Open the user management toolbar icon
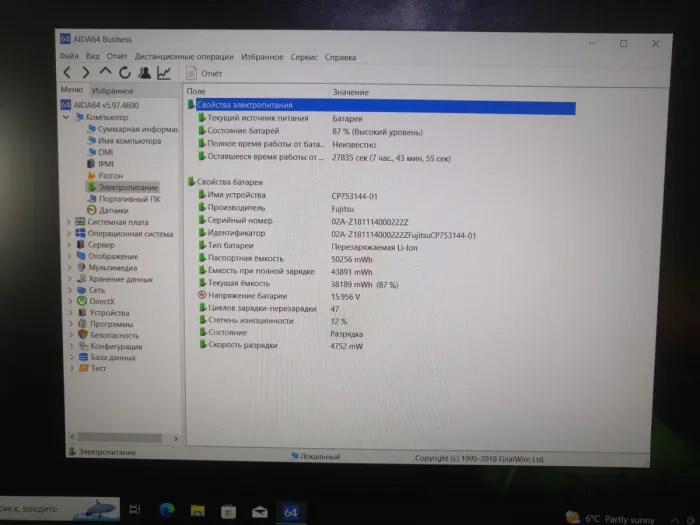This screenshot has height=525, width=700. (144, 73)
